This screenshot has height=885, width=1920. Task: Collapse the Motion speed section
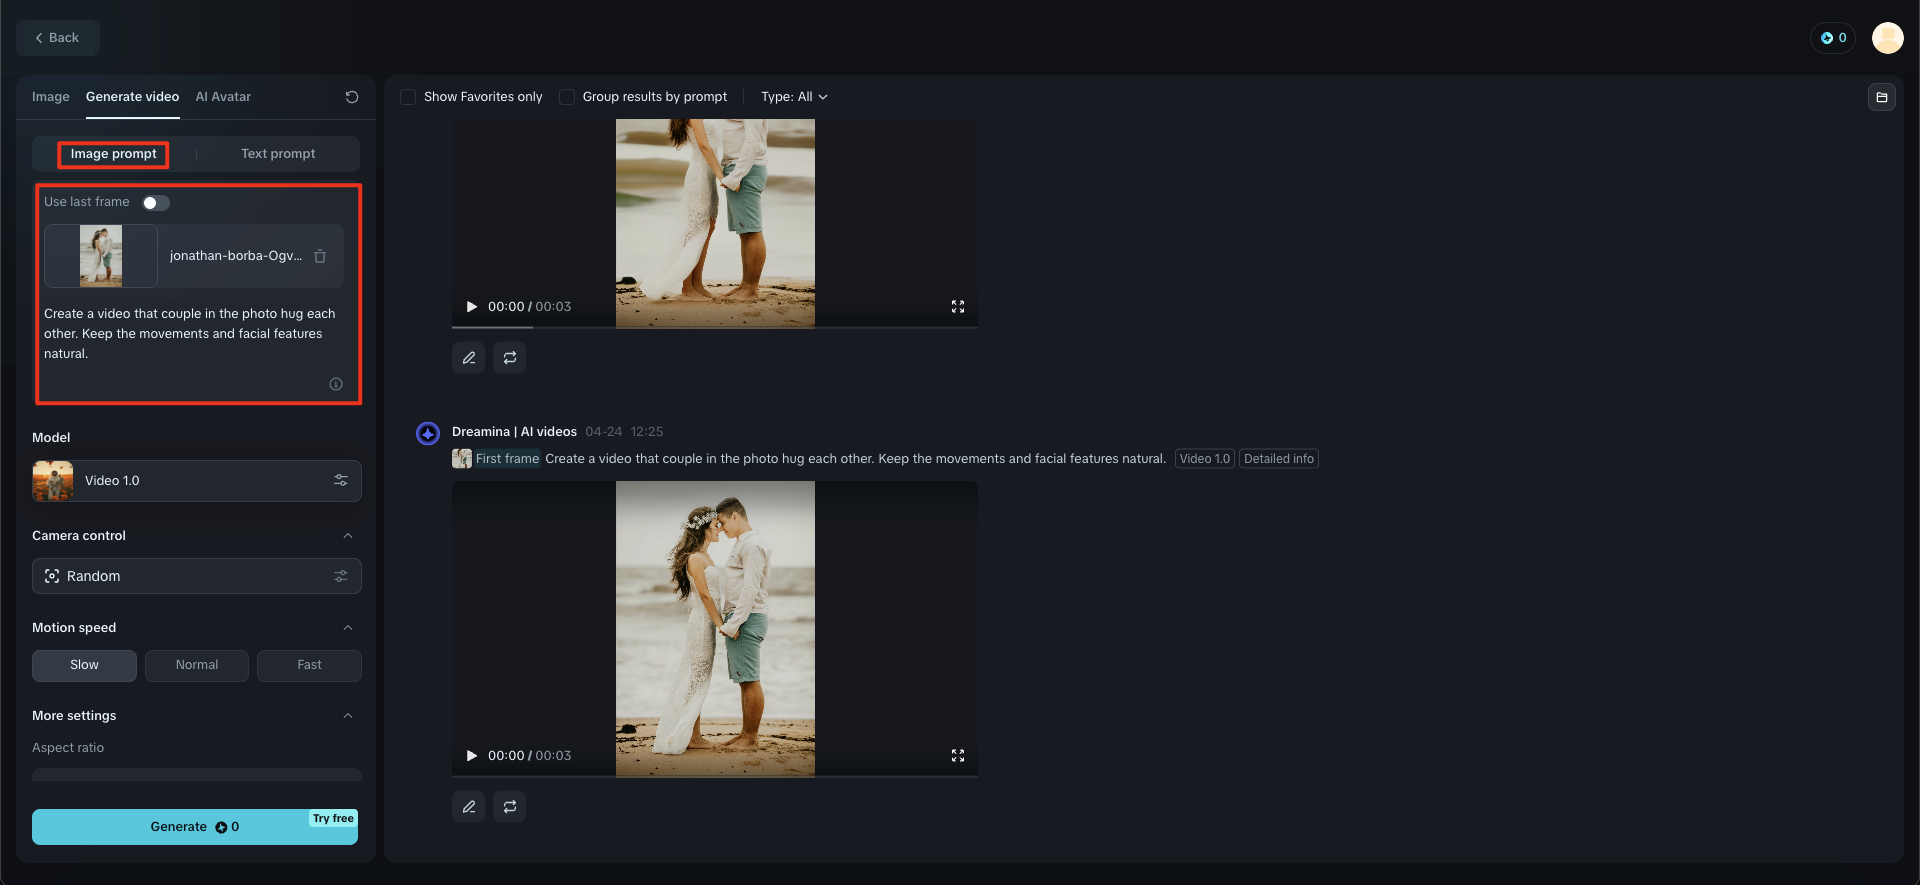pyautogui.click(x=348, y=628)
